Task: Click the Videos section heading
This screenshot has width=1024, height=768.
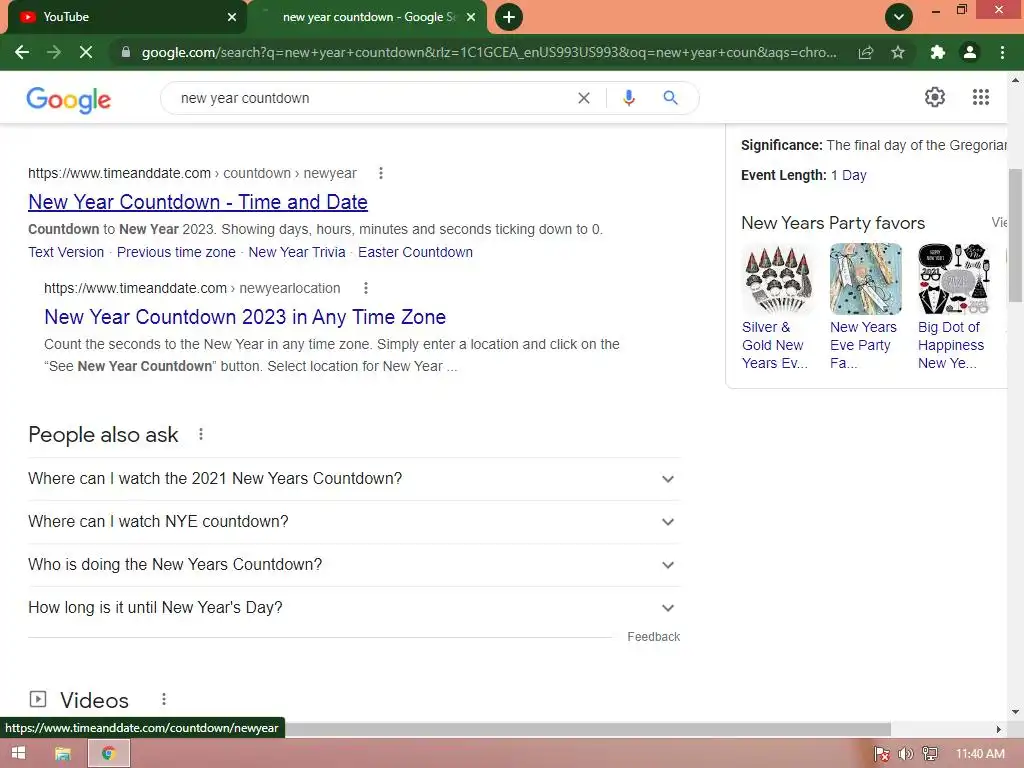Action: (94, 700)
